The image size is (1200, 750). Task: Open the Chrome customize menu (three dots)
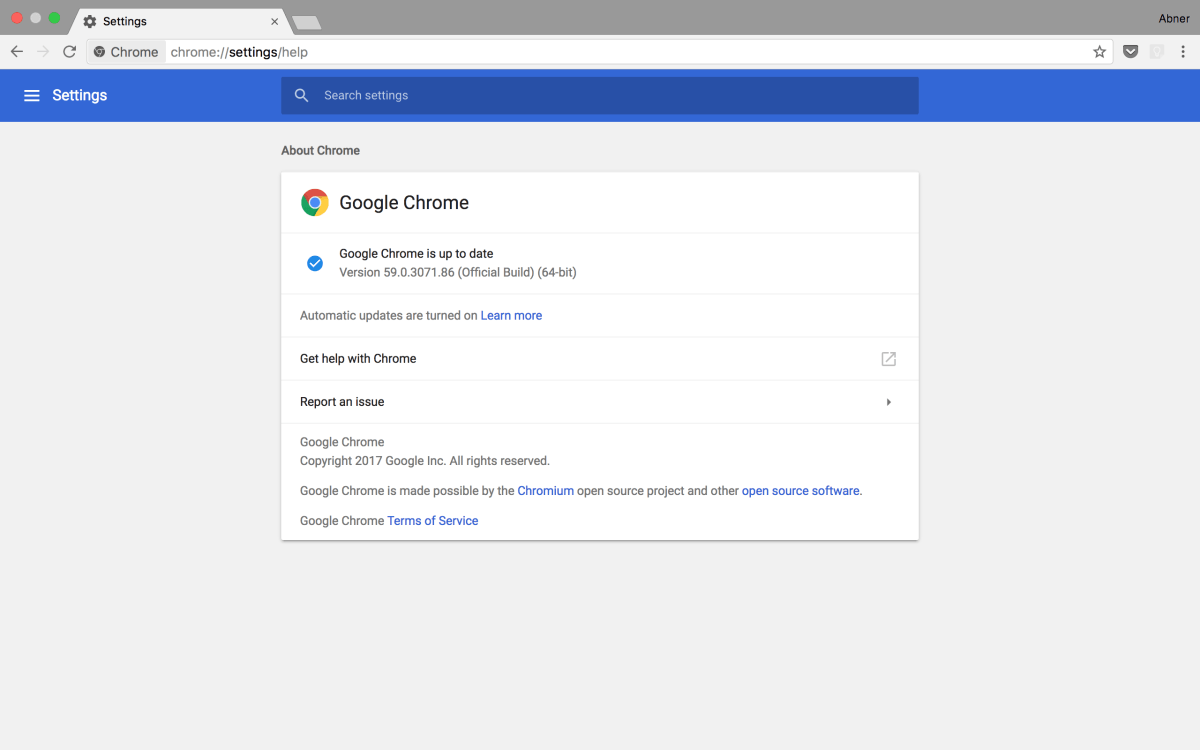pyautogui.click(x=1184, y=51)
